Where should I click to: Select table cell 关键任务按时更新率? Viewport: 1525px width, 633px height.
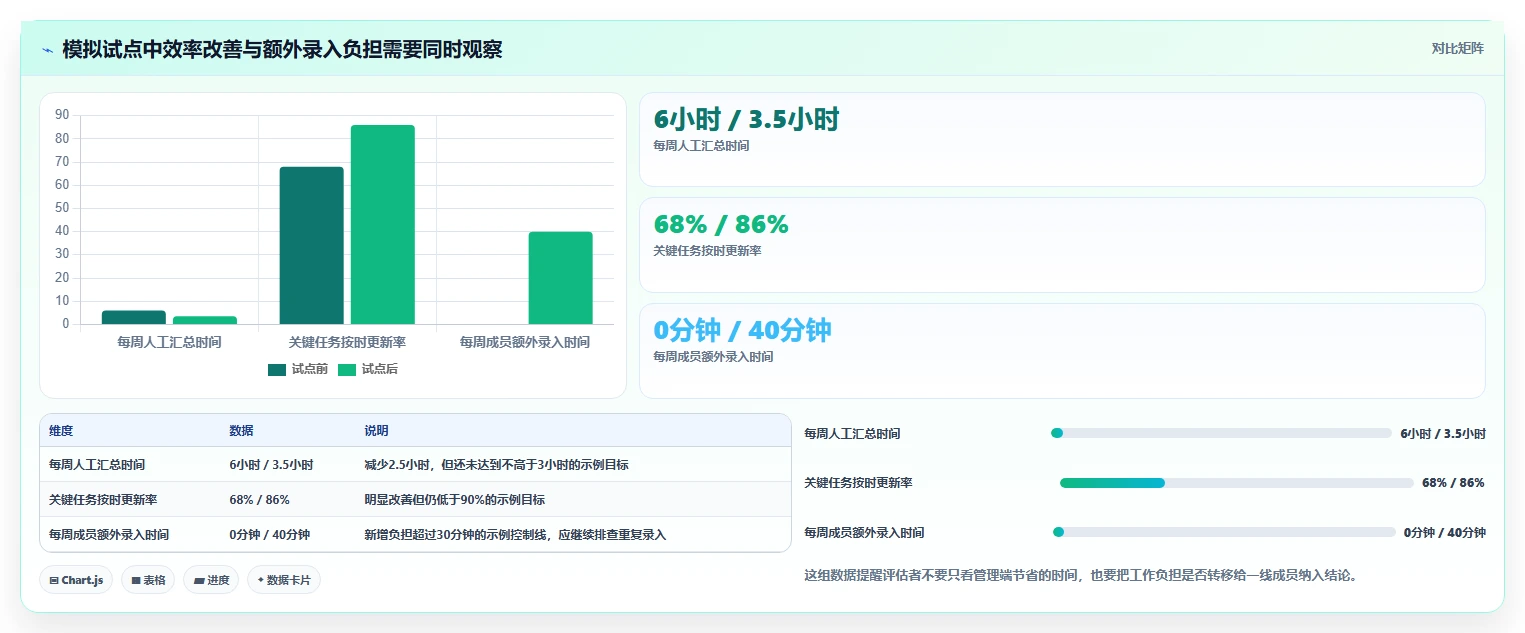103,500
